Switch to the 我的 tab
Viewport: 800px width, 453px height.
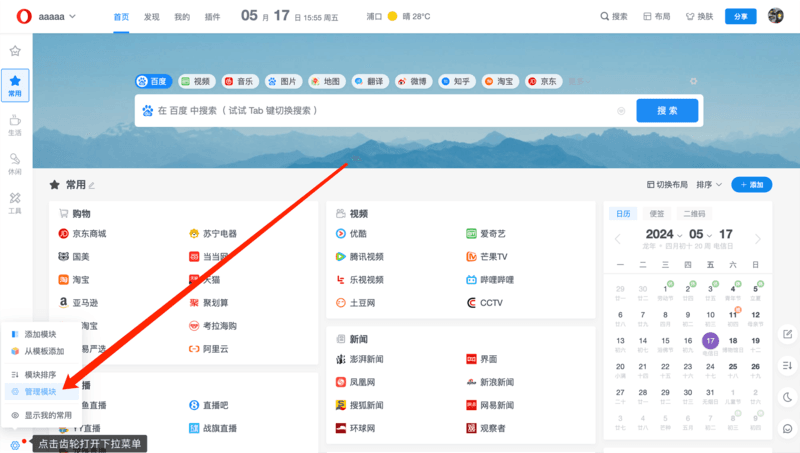coord(182,17)
